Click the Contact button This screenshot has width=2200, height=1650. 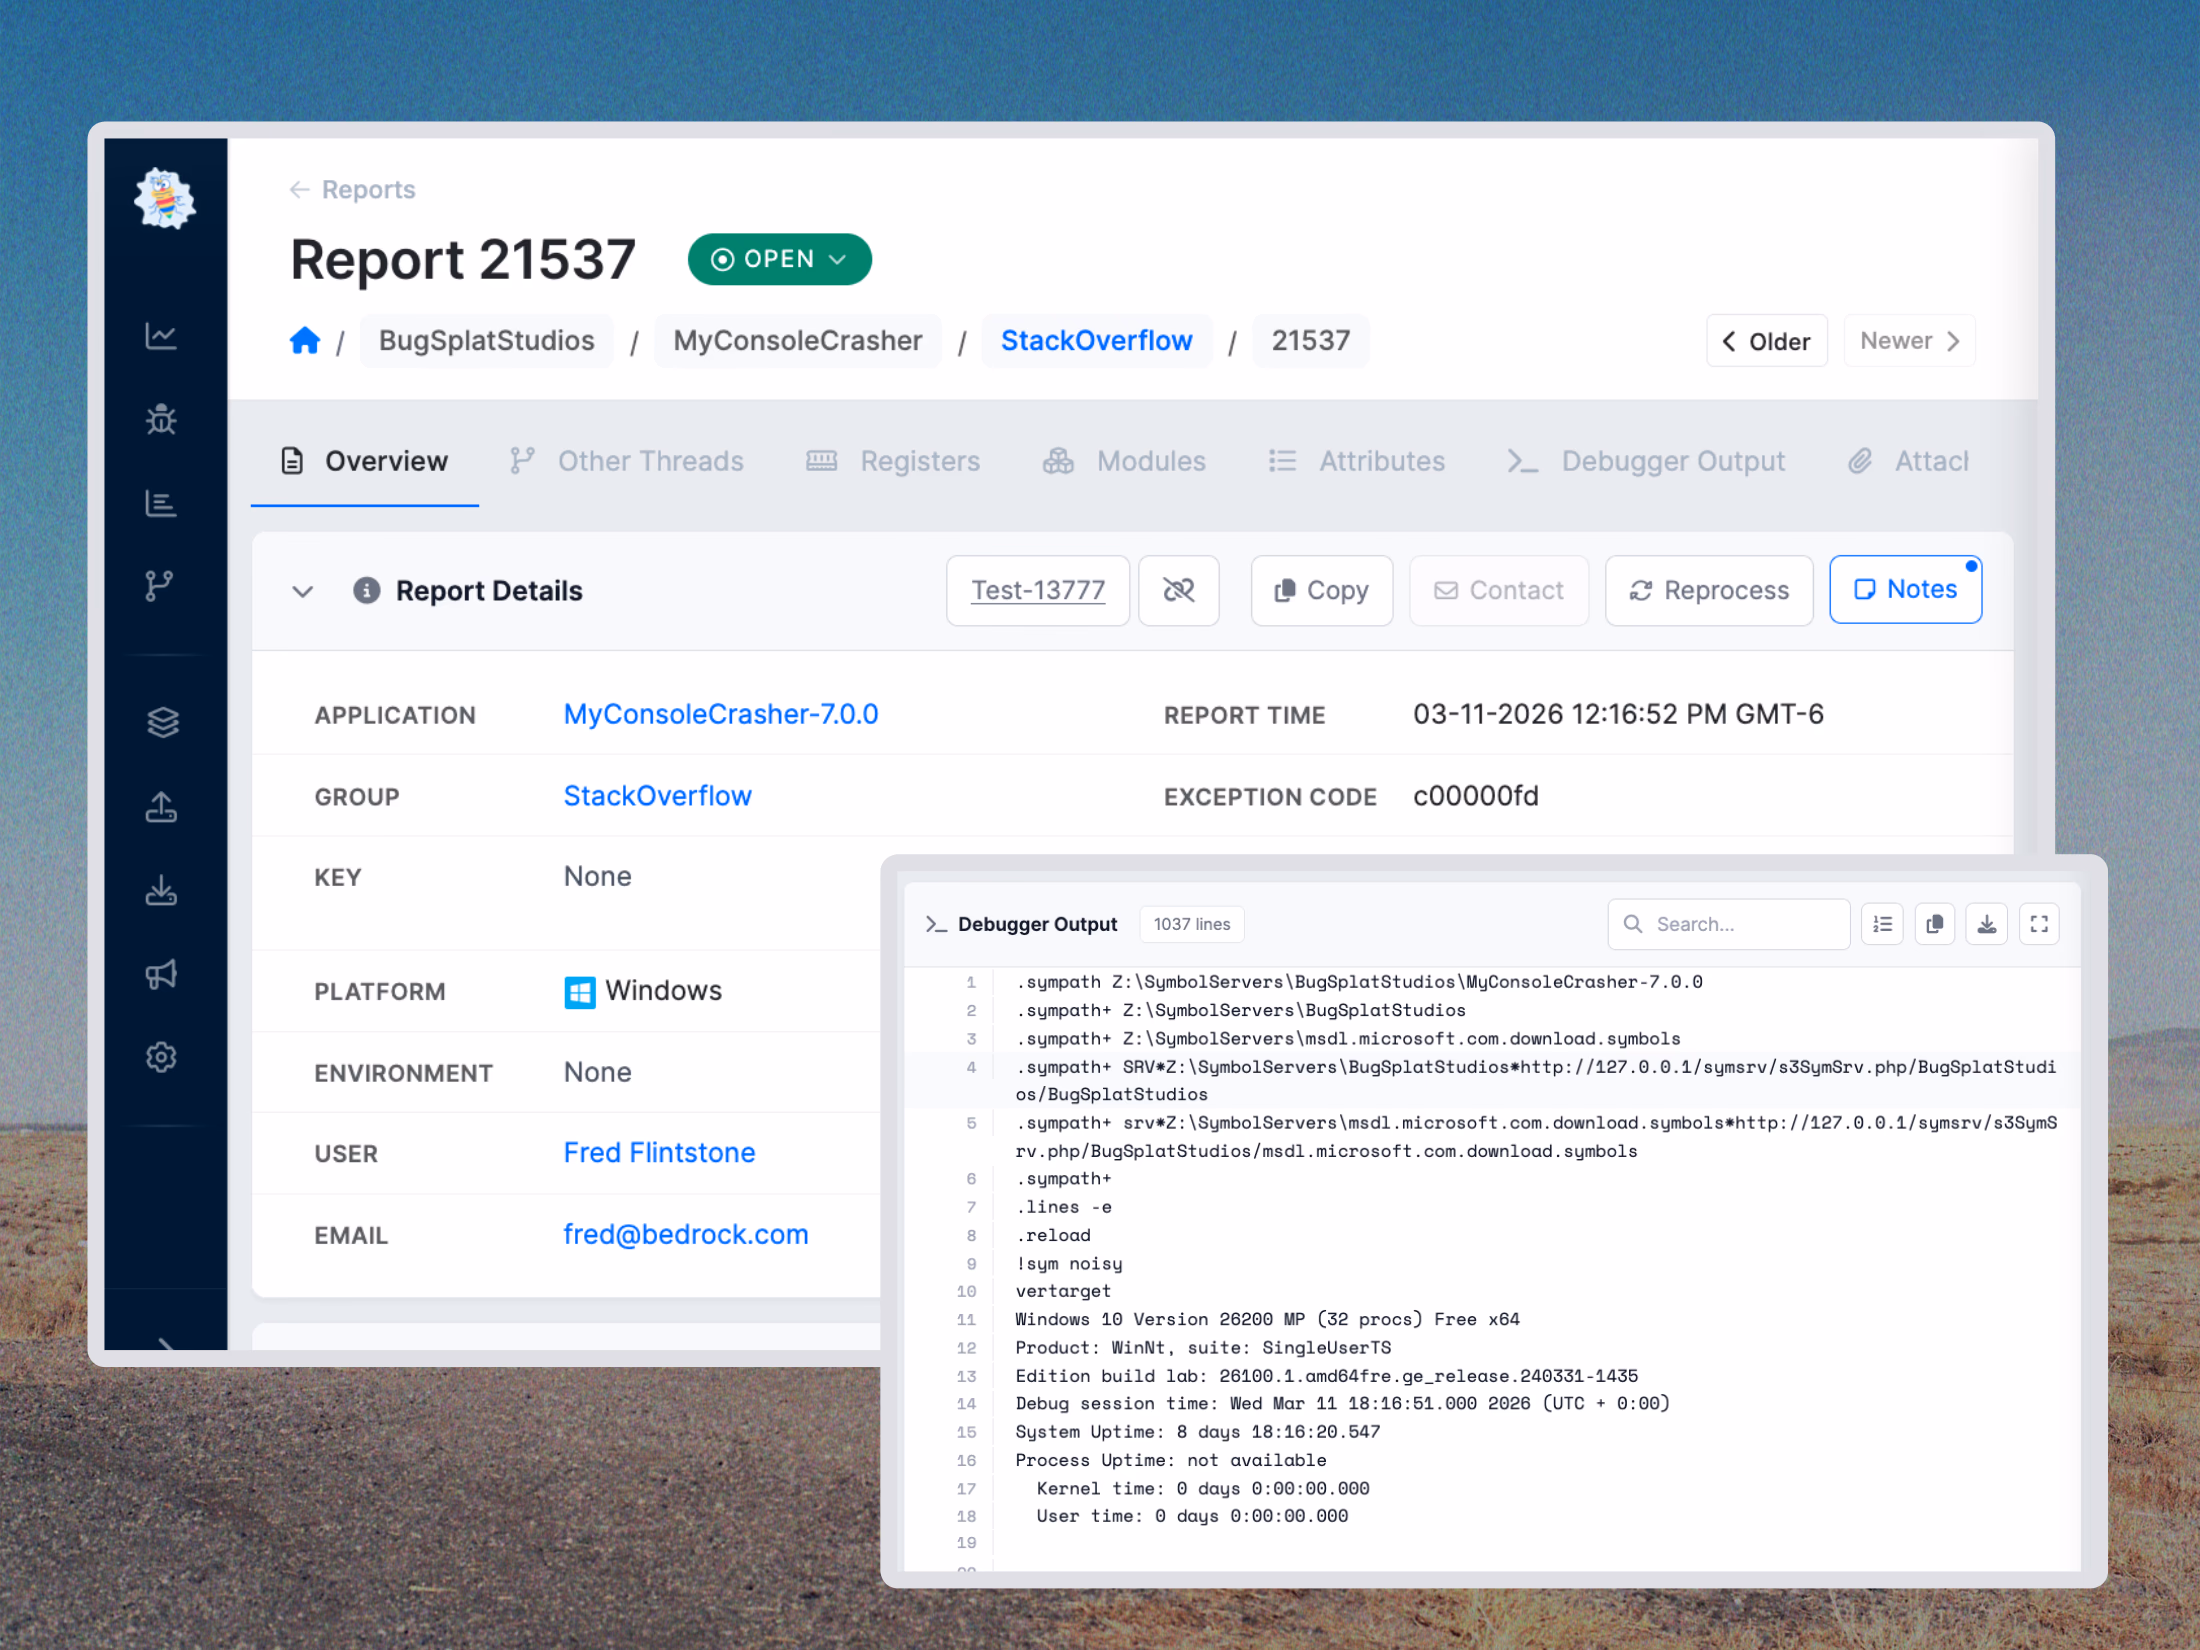pos(1499,590)
